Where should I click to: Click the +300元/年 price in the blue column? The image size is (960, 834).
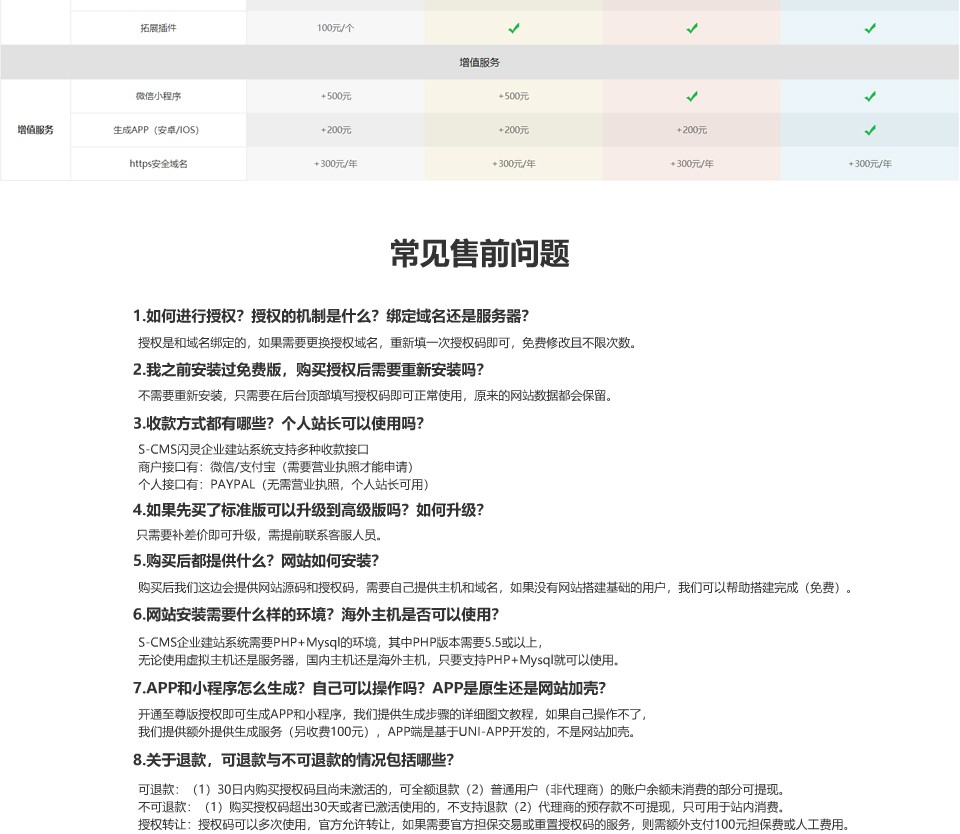[870, 164]
